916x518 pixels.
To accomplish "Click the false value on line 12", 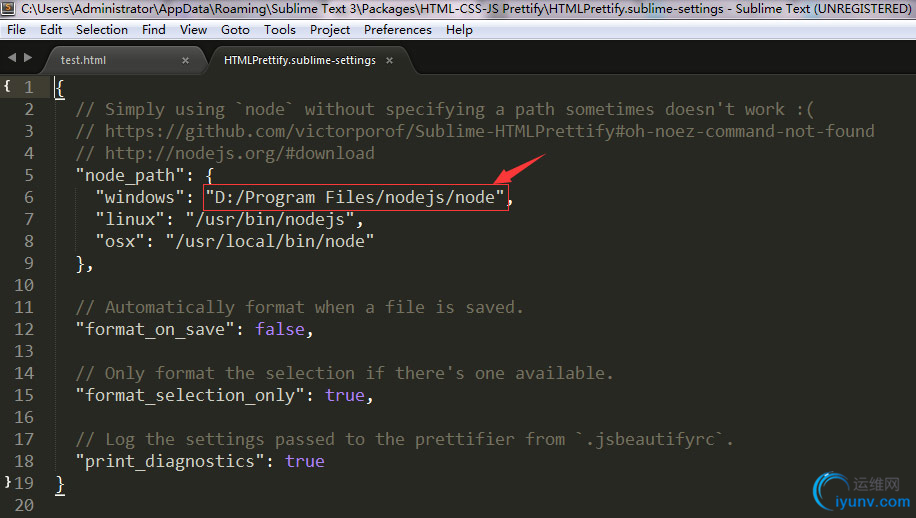I will coord(280,329).
